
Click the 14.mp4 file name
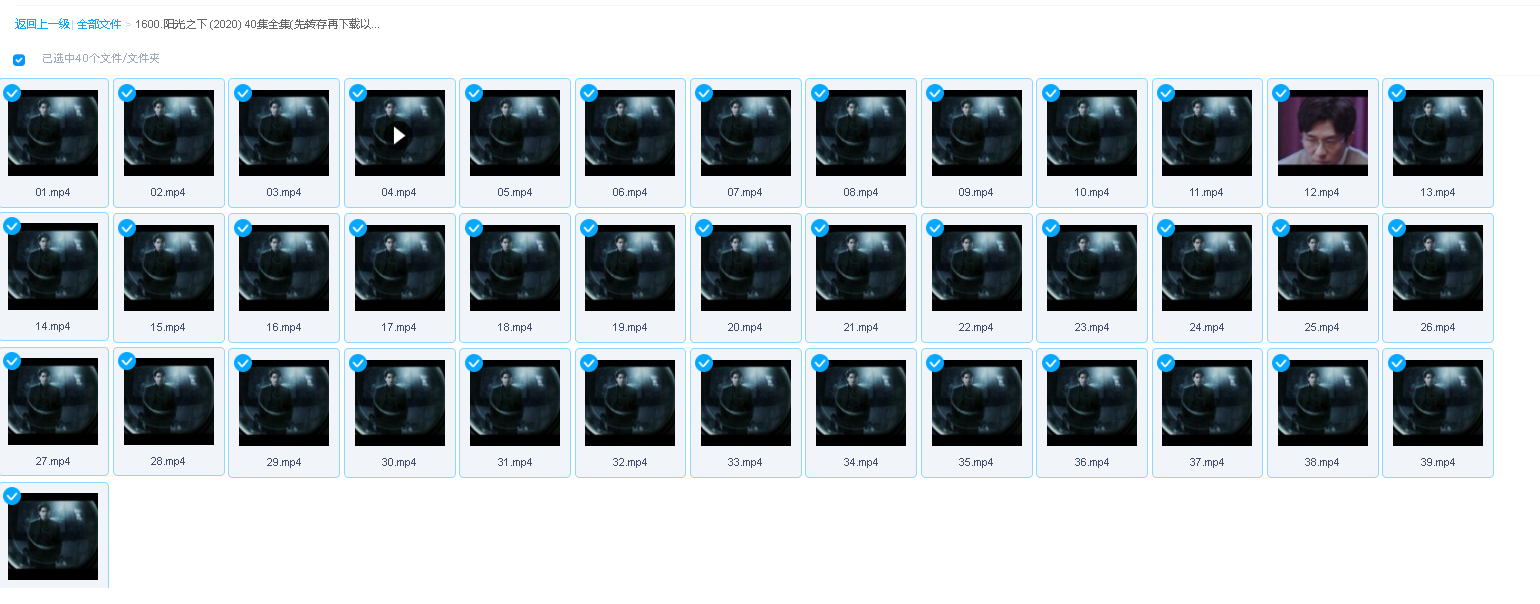coord(53,326)
